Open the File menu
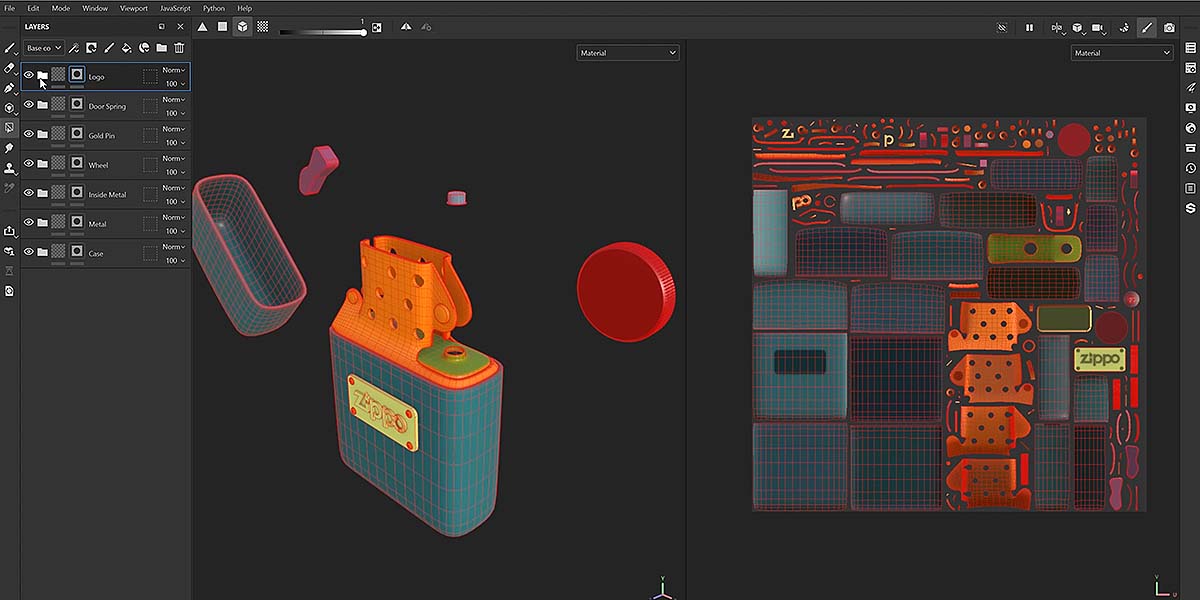The width and height of the screenshot is (1200, 600). 10,8
